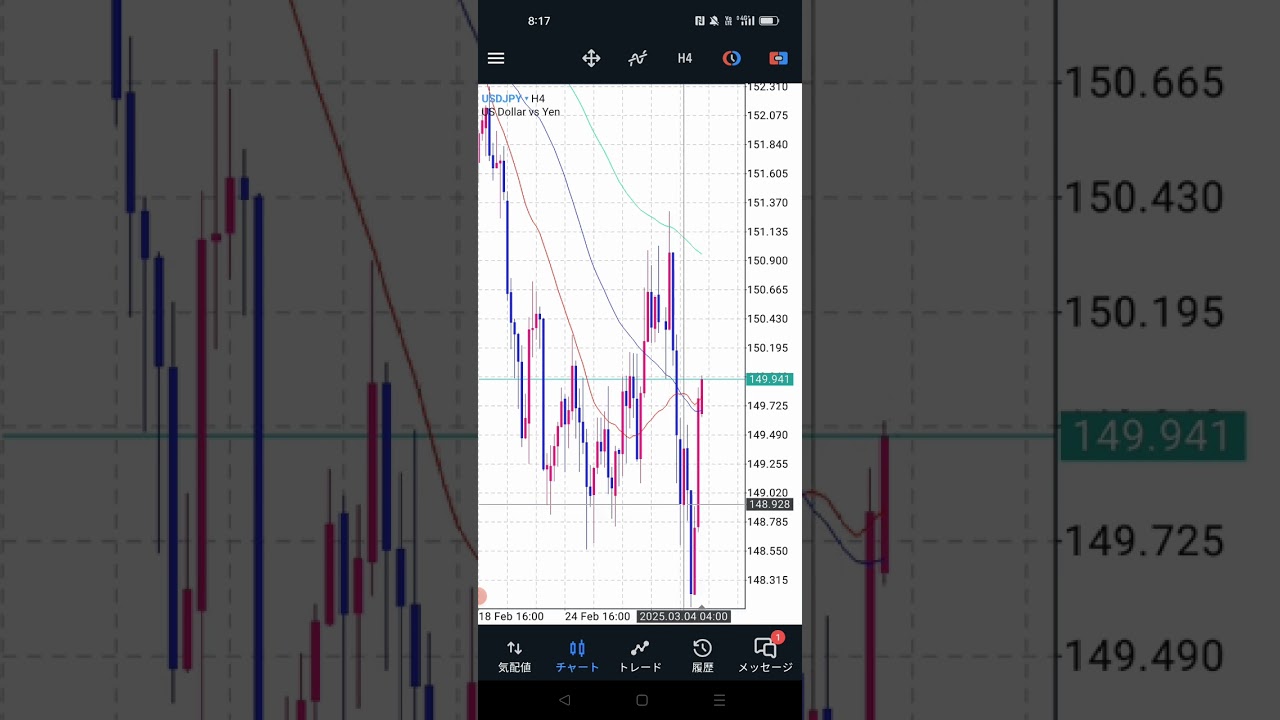The height and width of the screenshot is (720, 1280).
Task: Expand the USDJPY symbol dropdown
Action: (503, 98)
